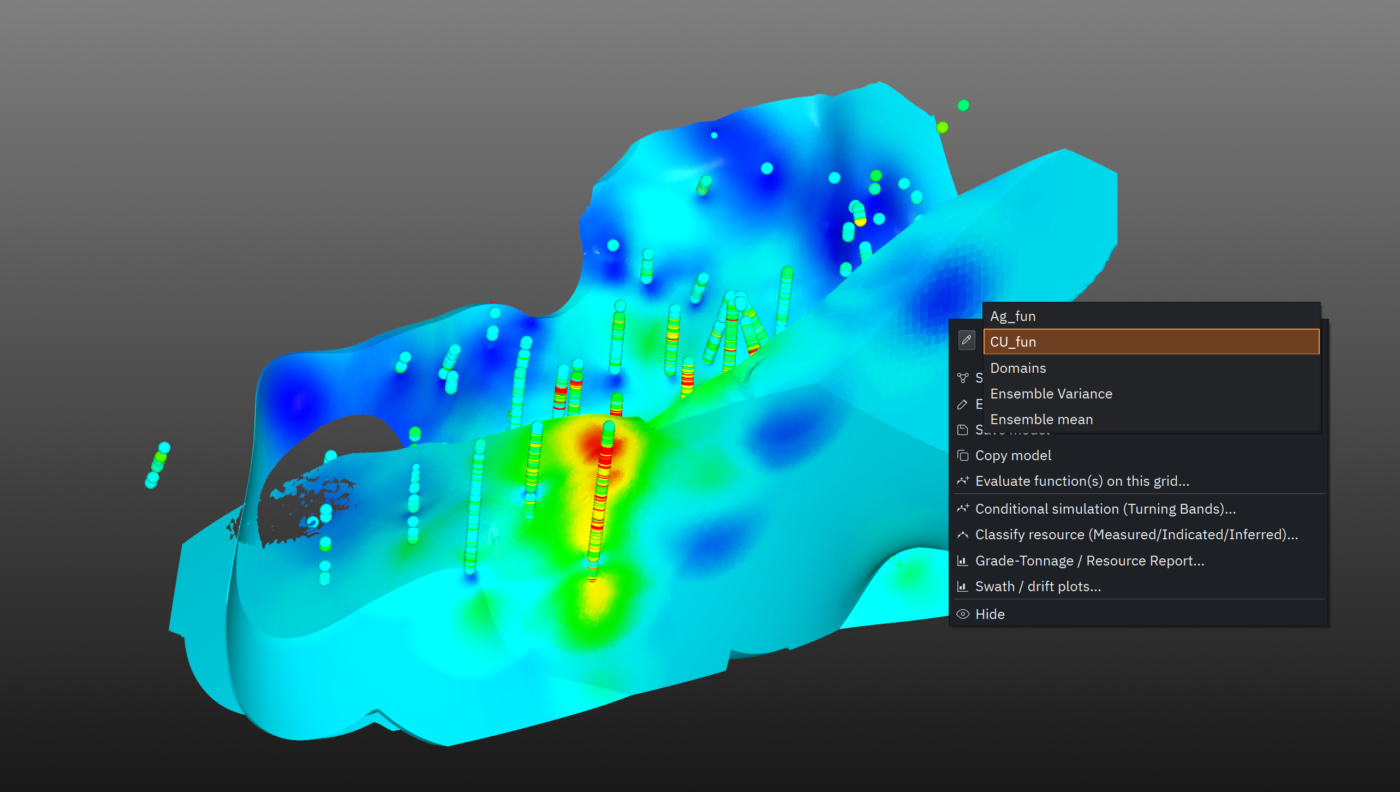Select Ensemble Variance option
This screenshot has width=1400, height=792.
(x=1151, y=394)
